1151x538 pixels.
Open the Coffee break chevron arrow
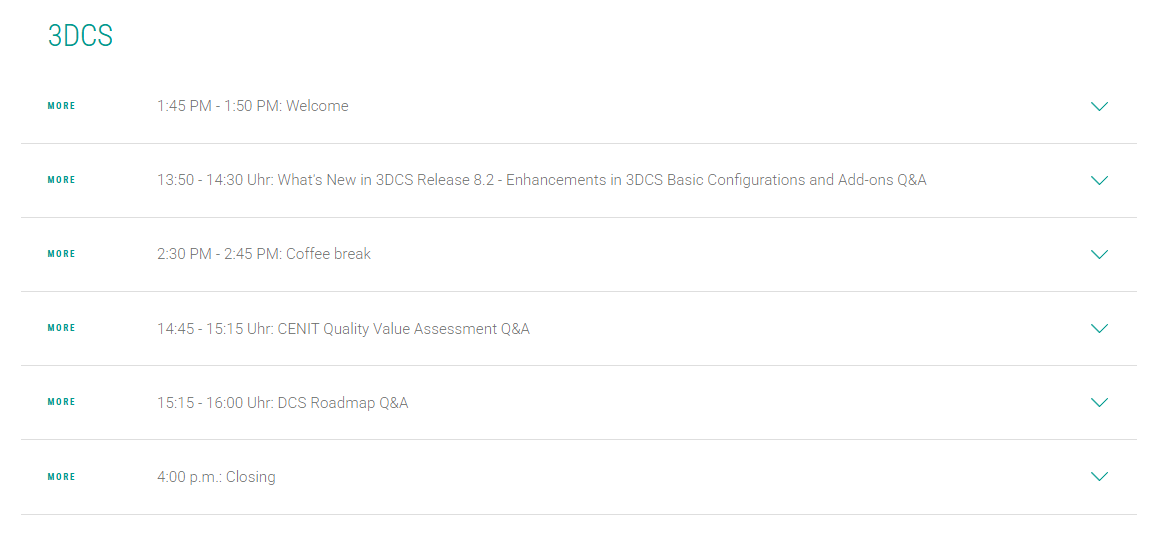(x=1099, y=254)
